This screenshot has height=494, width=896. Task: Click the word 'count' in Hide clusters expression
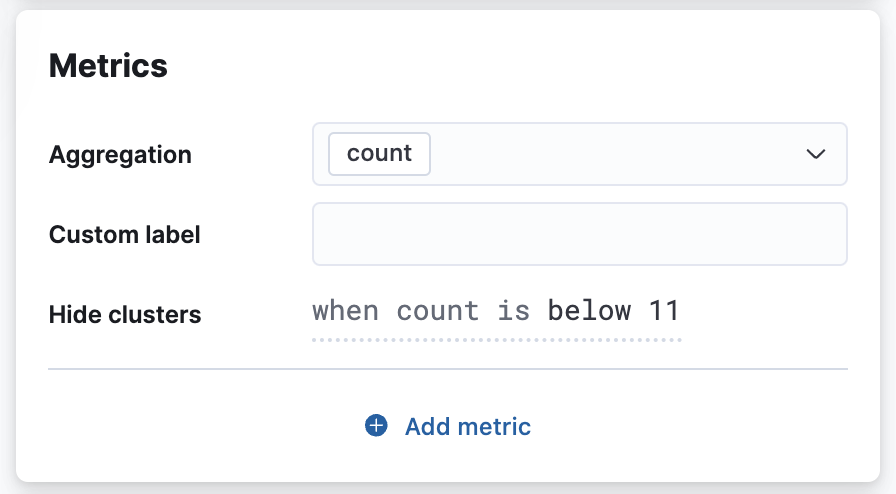[x=438, y=311]
